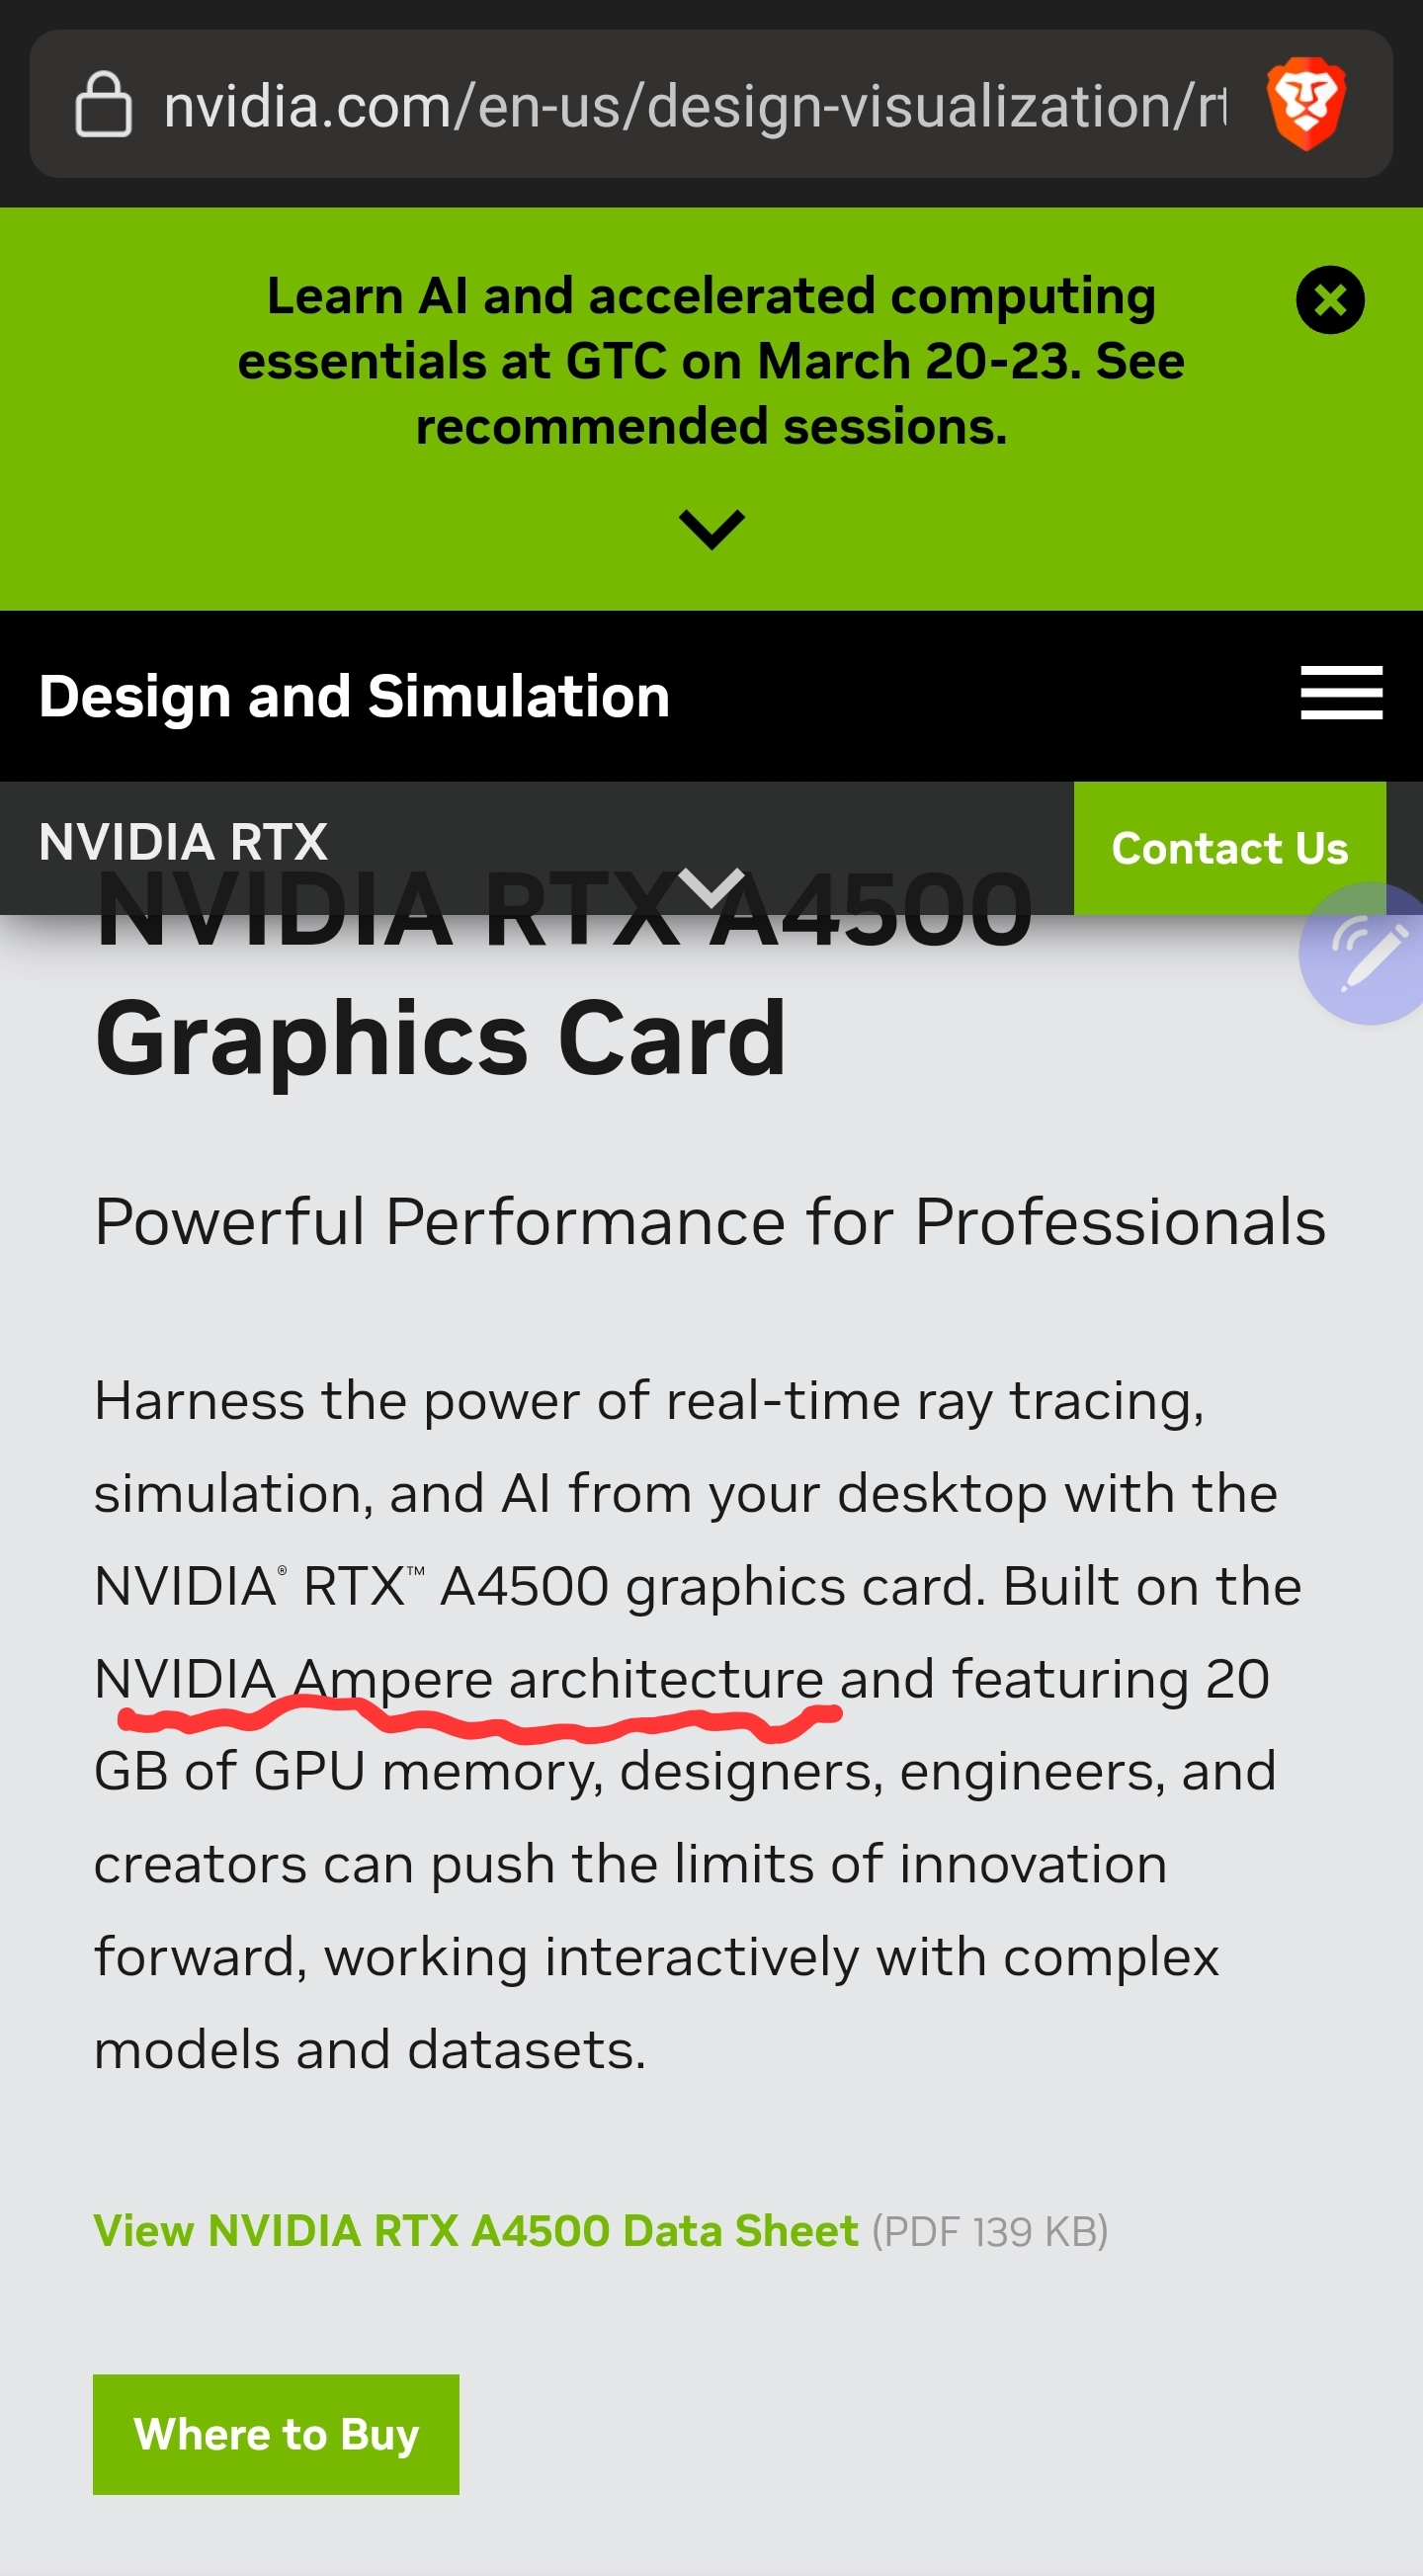Screen dimensions: 1423x2576
Task: Open the hamburger navigation menu
Action: pos(1340,693)
